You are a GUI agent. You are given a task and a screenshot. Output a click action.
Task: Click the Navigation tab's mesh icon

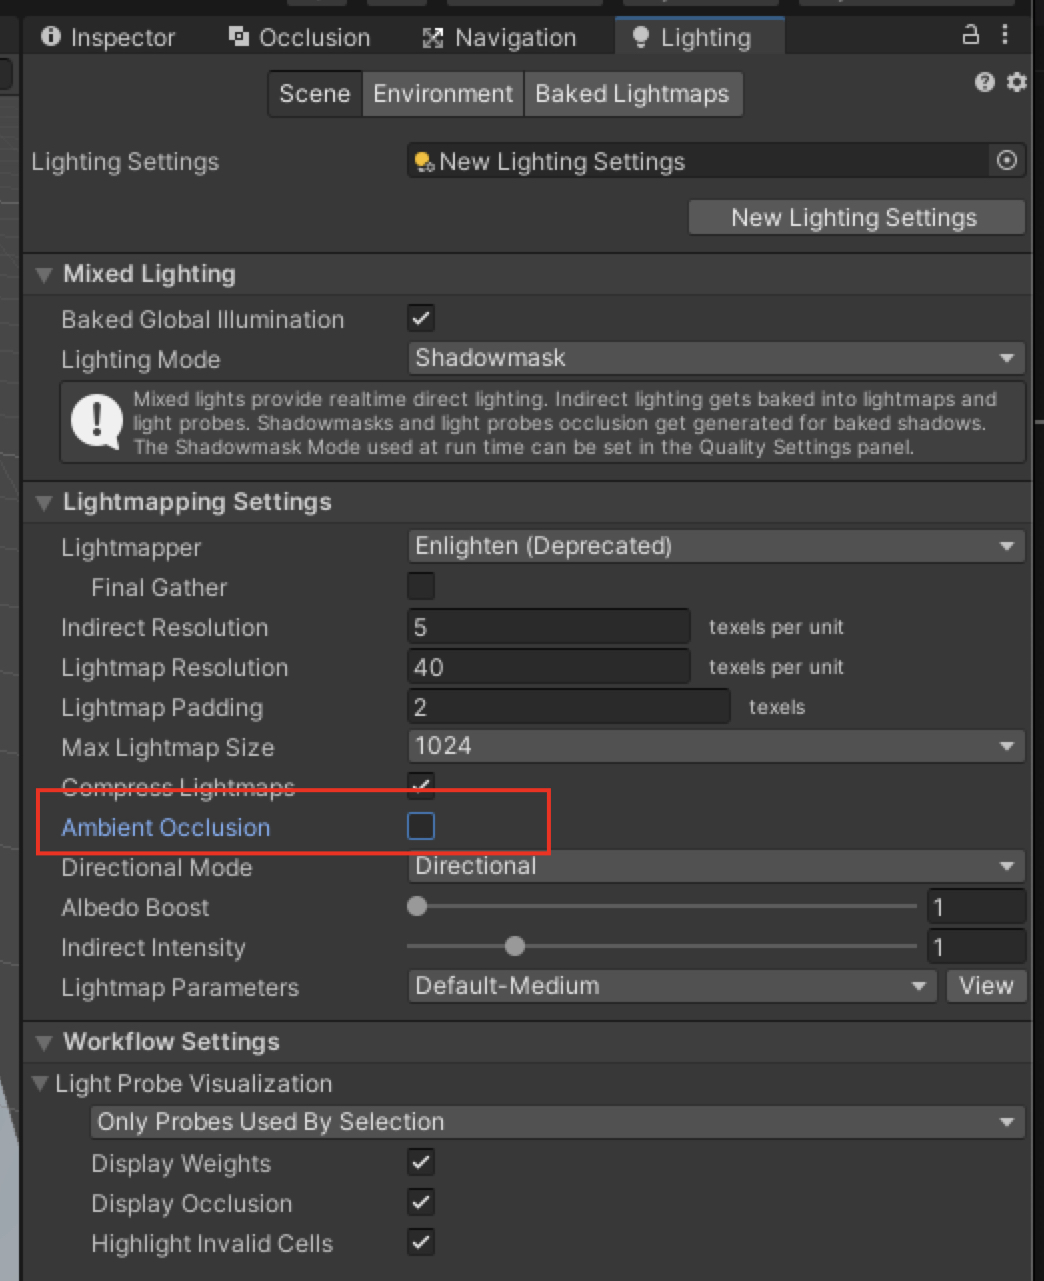(x=432, y=36)
